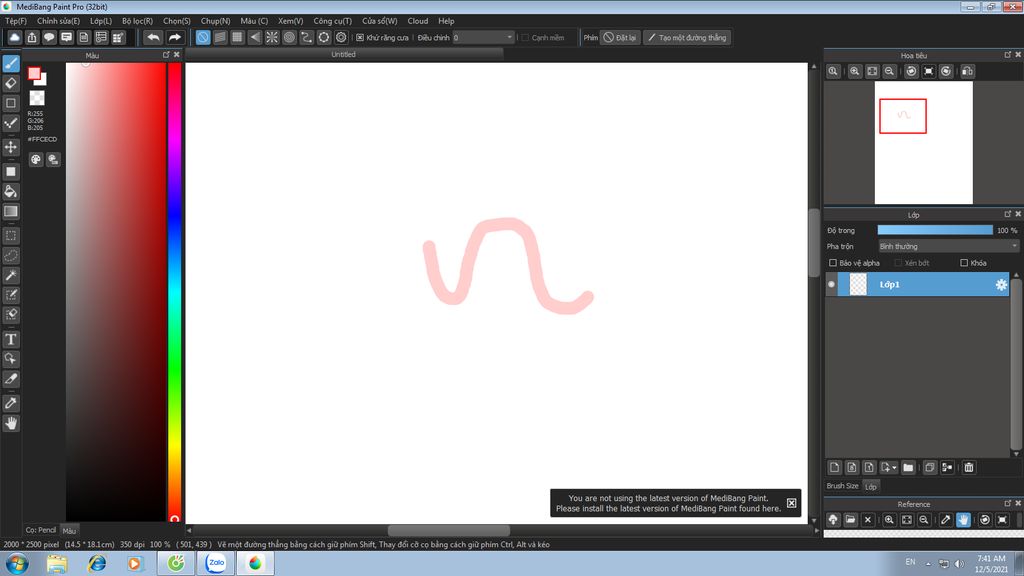Select the Gradient tool
The height and width of the screenshot is (576, 1024).
(x=11, y=211)
